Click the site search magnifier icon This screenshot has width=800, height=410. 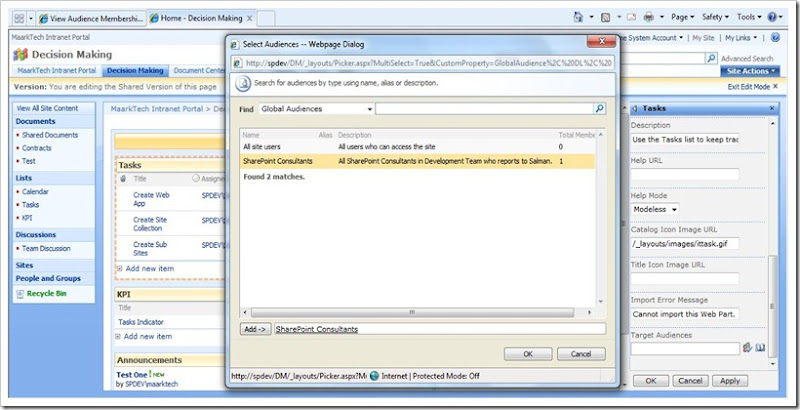pos(712,58)
